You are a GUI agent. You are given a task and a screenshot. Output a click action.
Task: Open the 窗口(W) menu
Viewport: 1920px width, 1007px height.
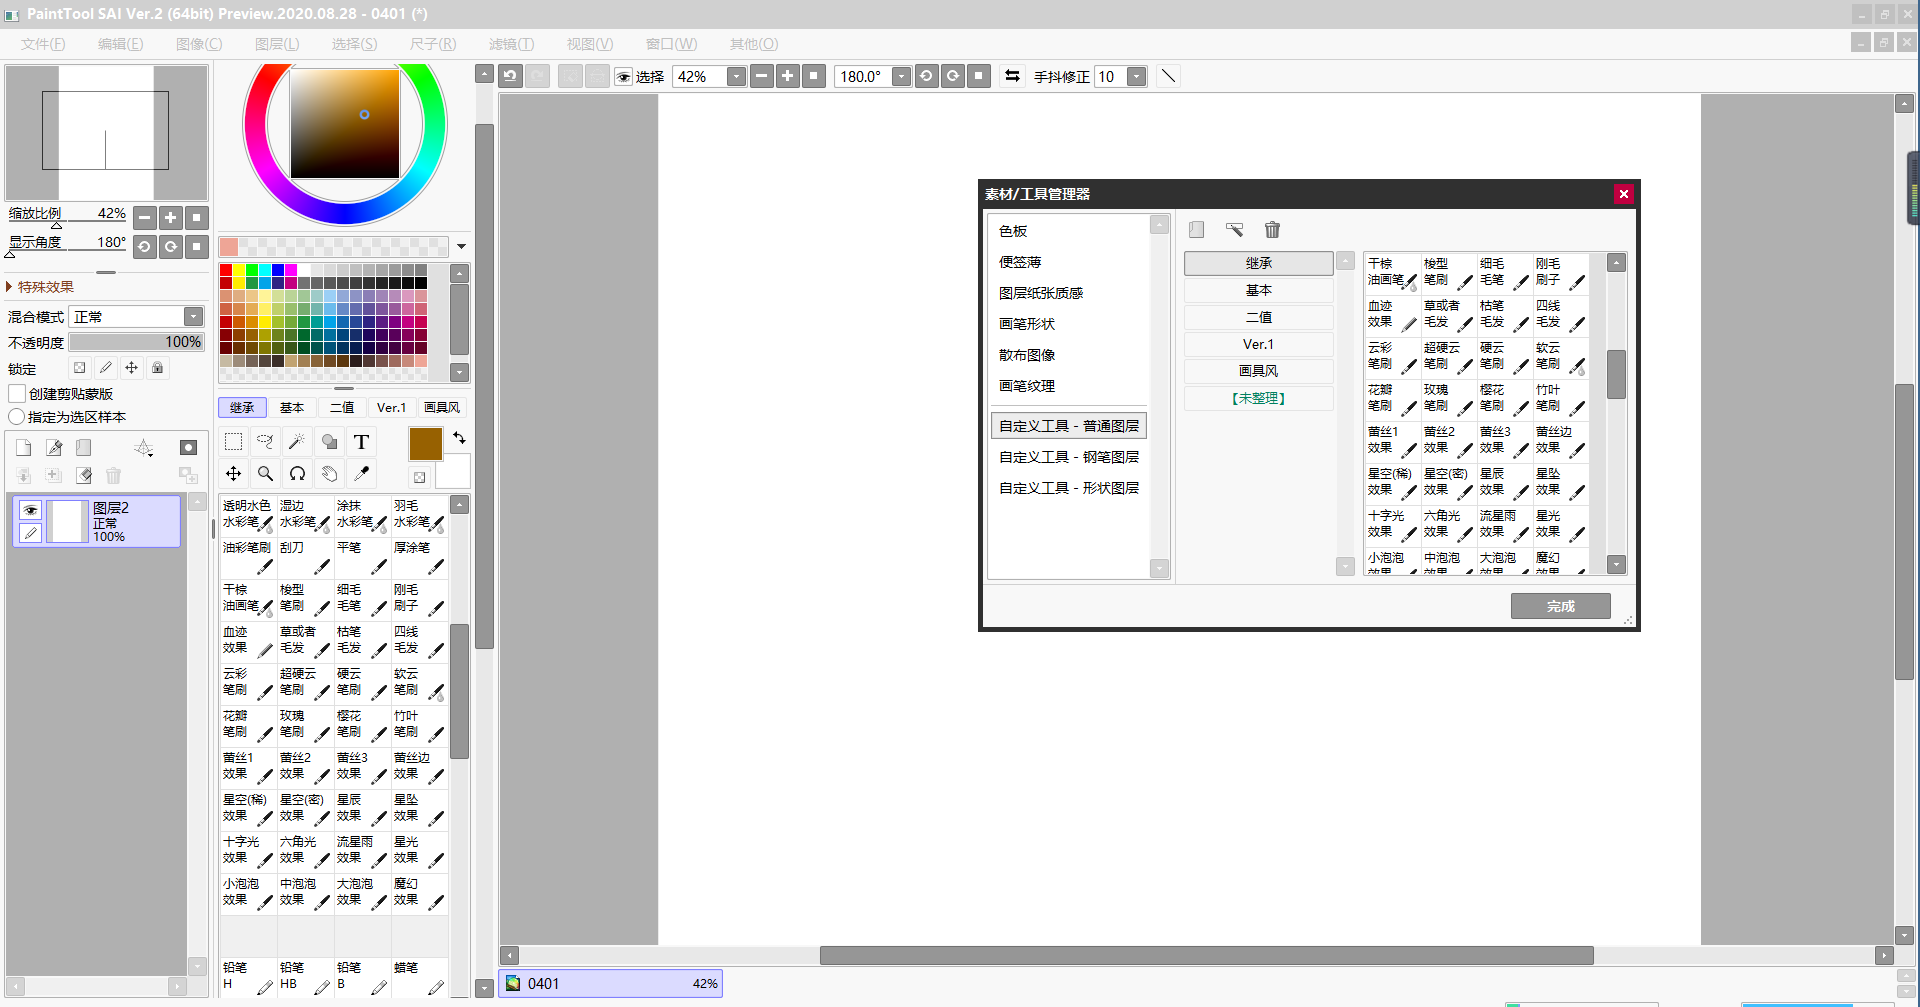tap(671, 44)
